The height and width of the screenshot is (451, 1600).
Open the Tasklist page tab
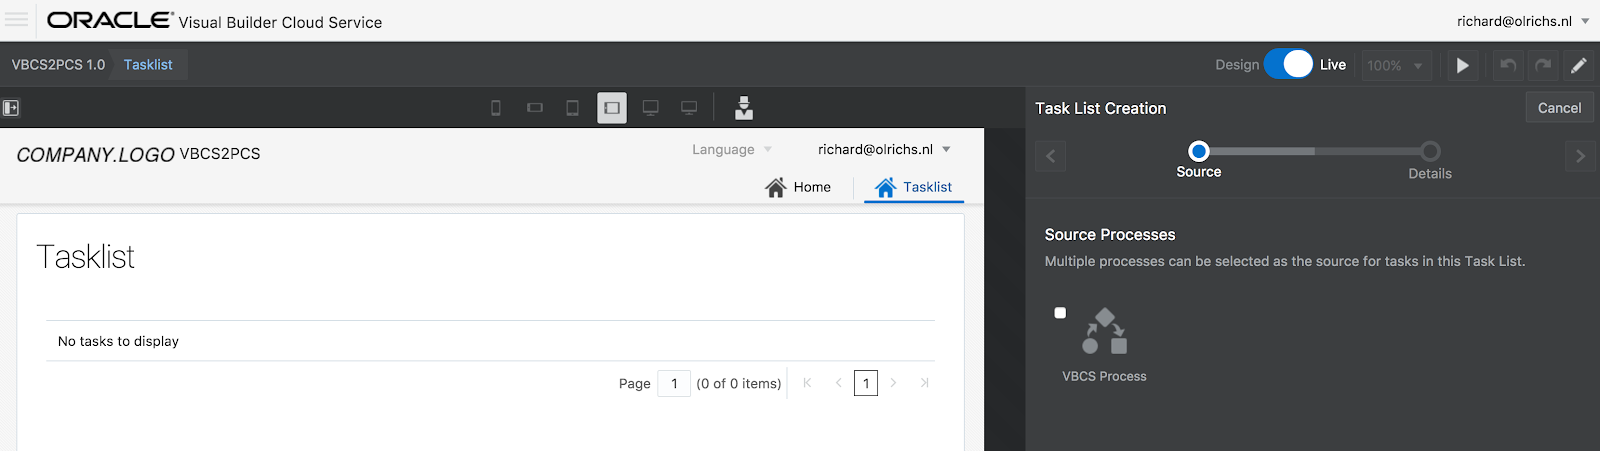148,64
